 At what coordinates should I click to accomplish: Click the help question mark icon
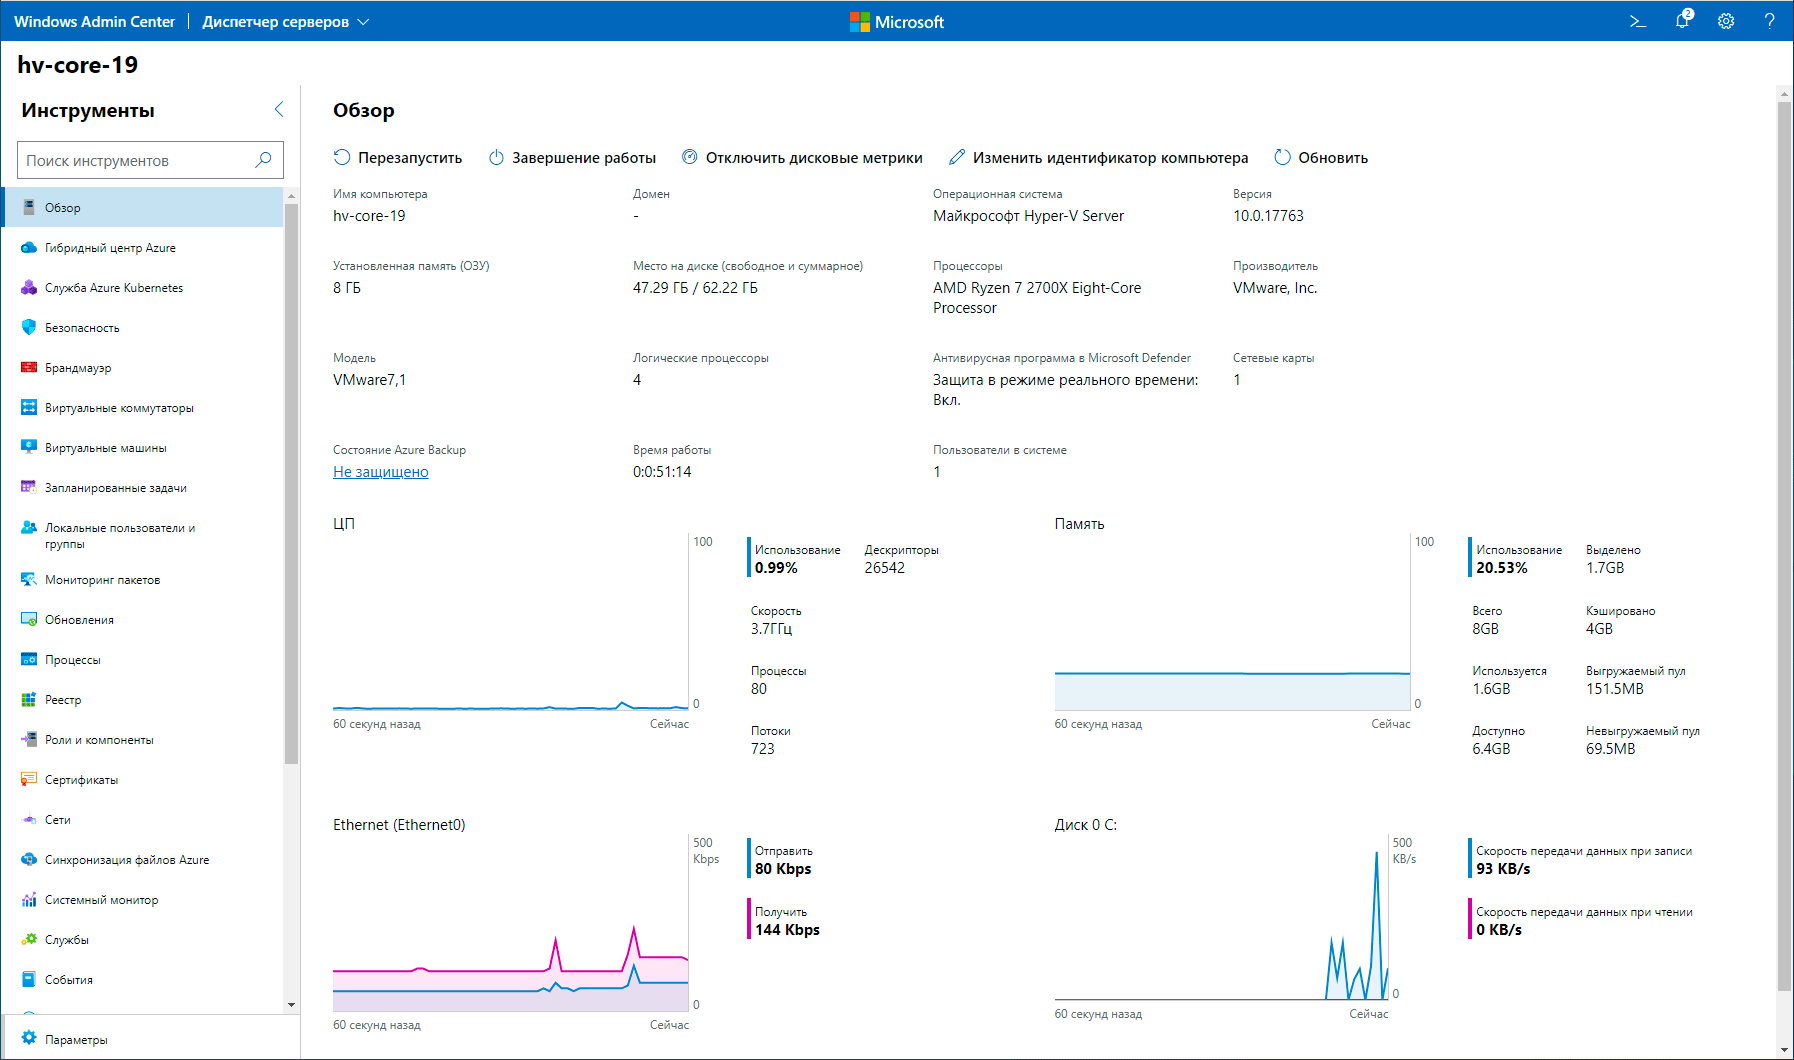(1769, 21)
